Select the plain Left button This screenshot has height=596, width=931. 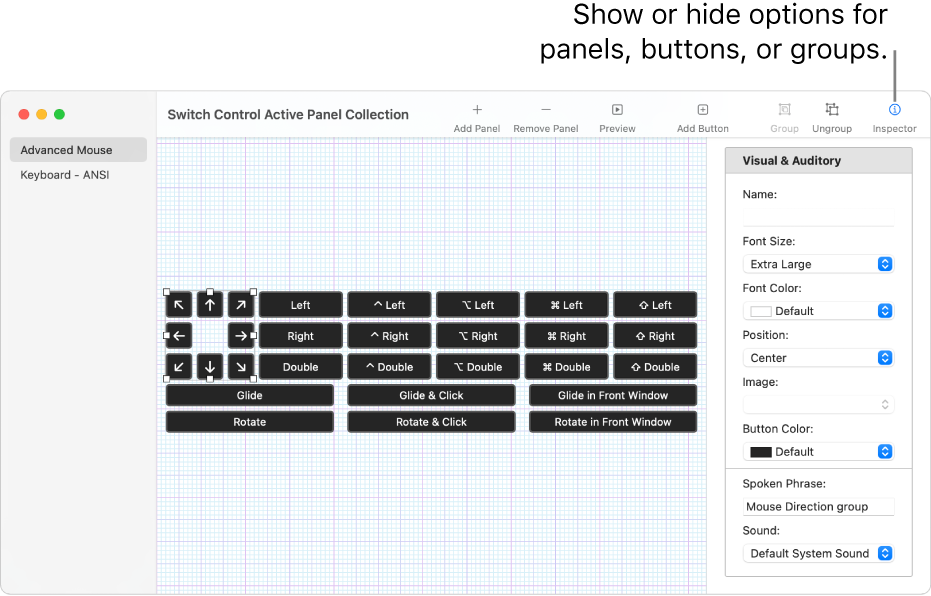(300, 305)
